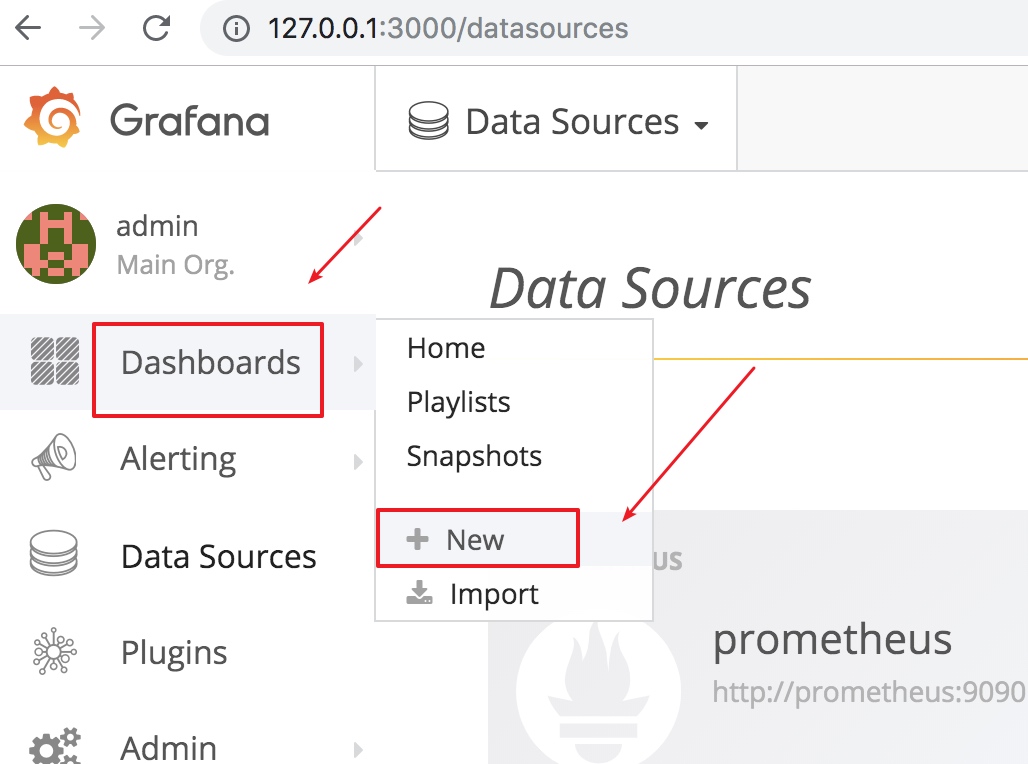
Task: Go back using browser back arrow
Action: click(x=28, y=28)
